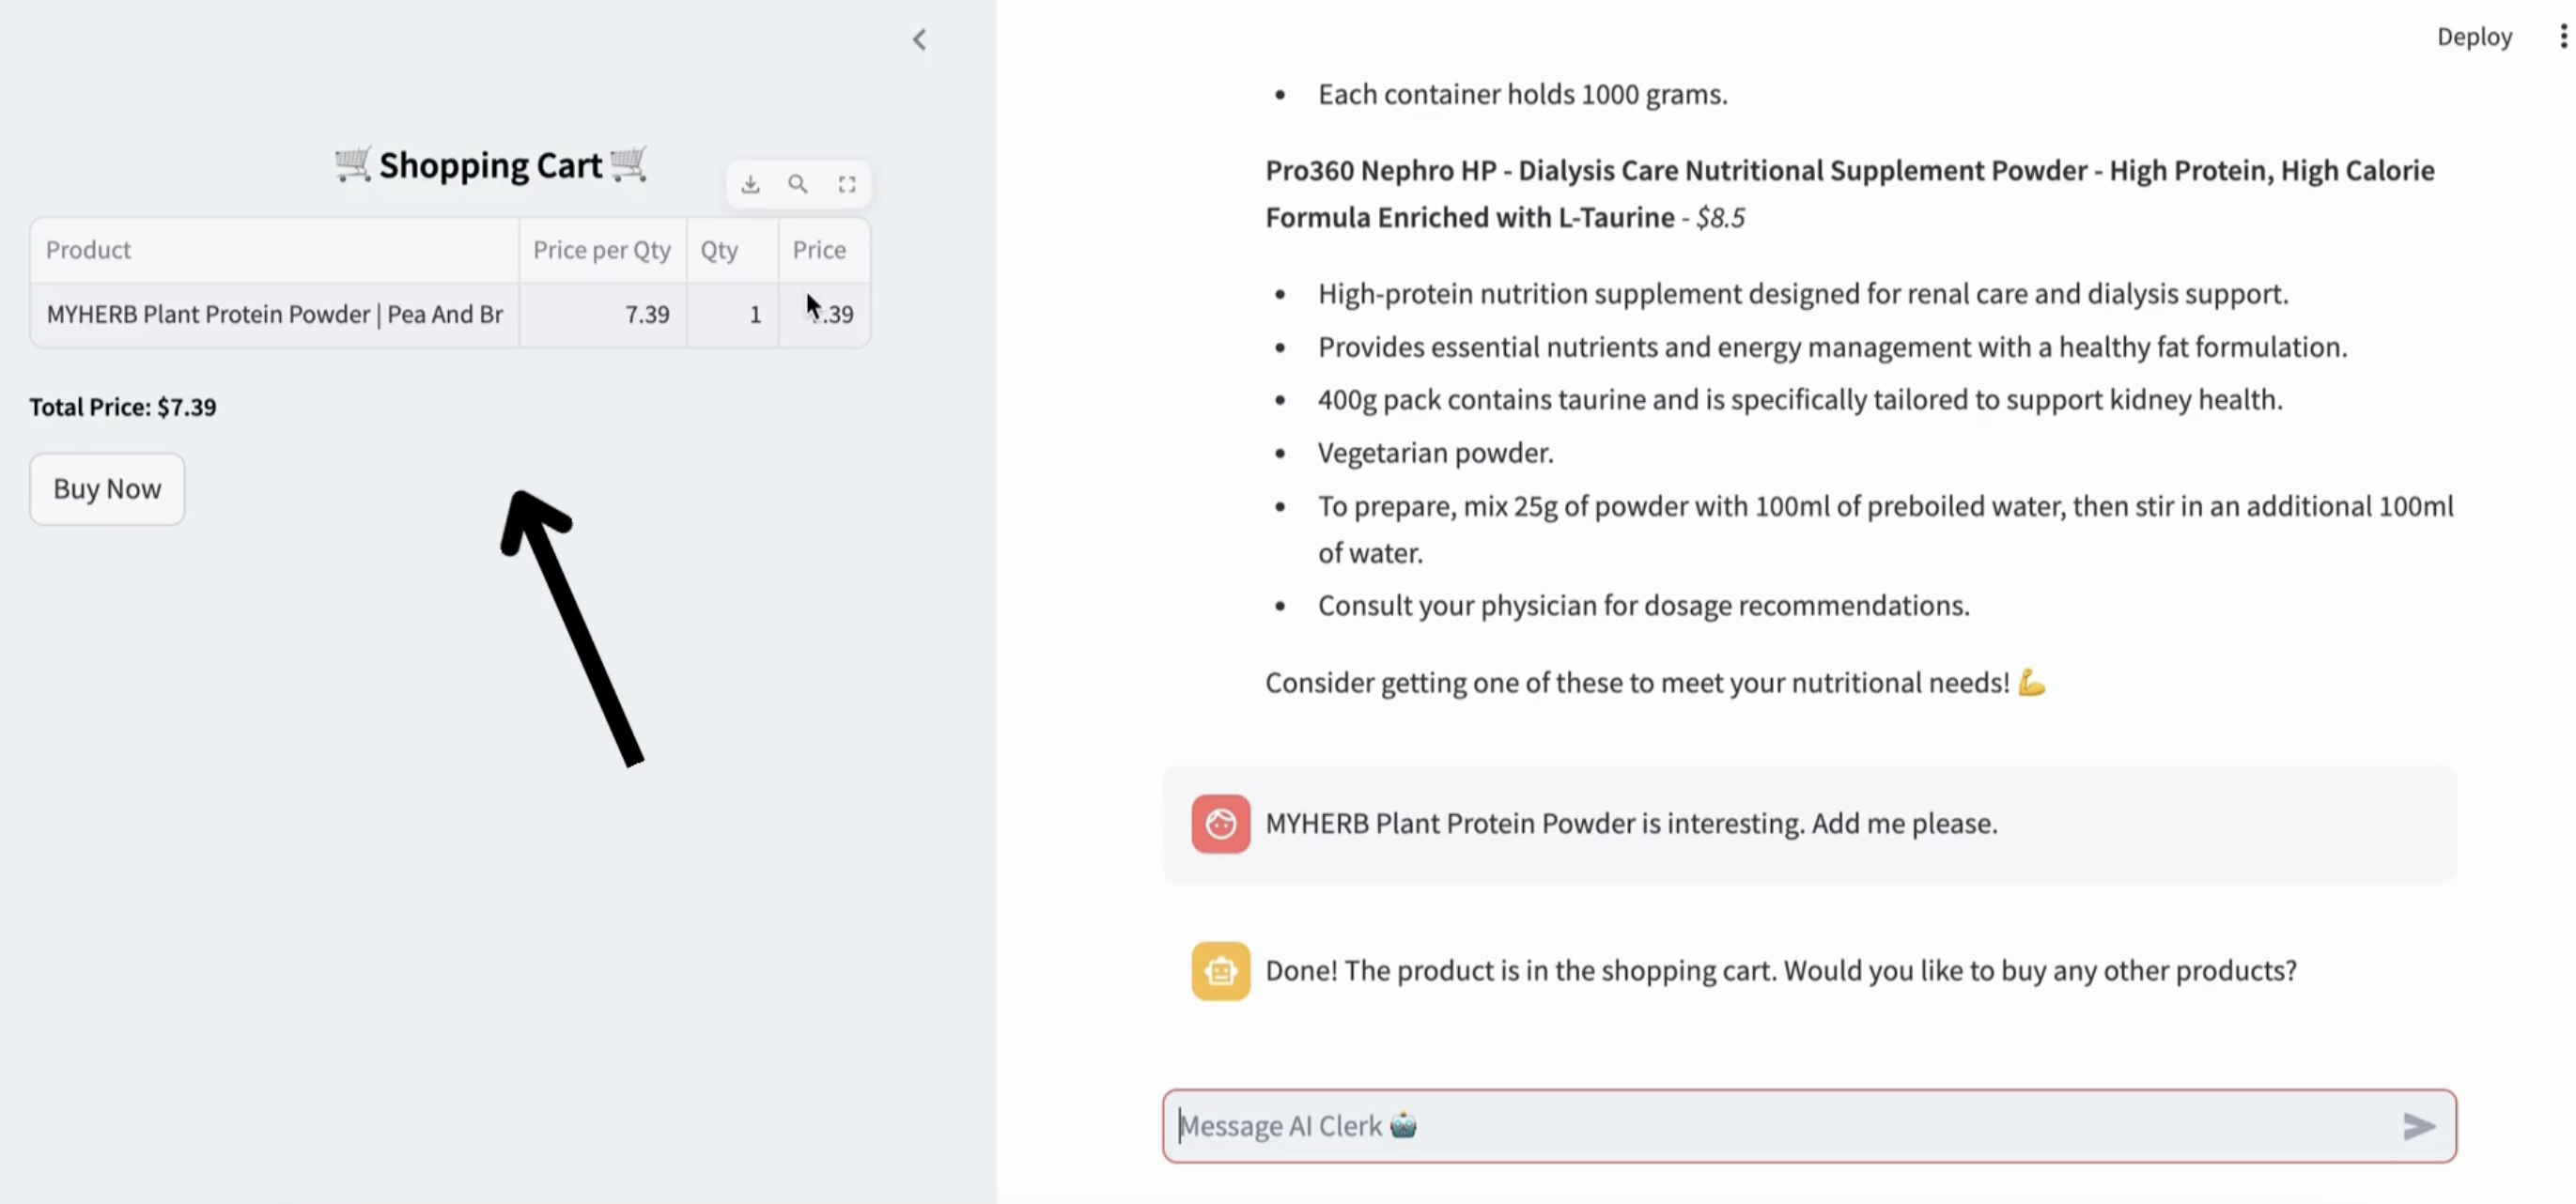This screenshot has width=2576, height=1204.
Task: Select the quantity cell showing 1
Action: point(731,315)
